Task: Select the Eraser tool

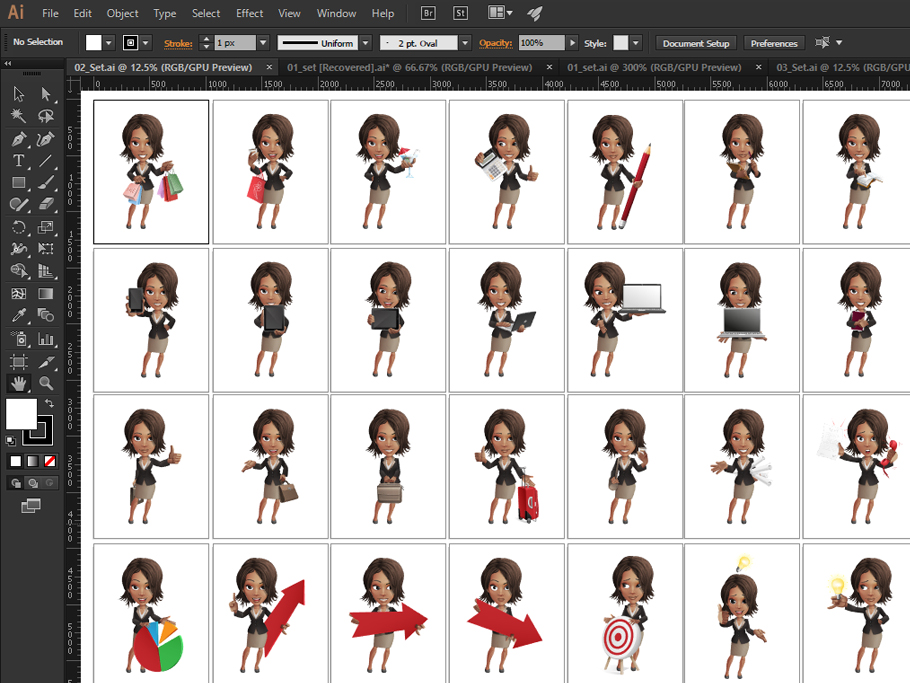Action: [x=48, y=204]
